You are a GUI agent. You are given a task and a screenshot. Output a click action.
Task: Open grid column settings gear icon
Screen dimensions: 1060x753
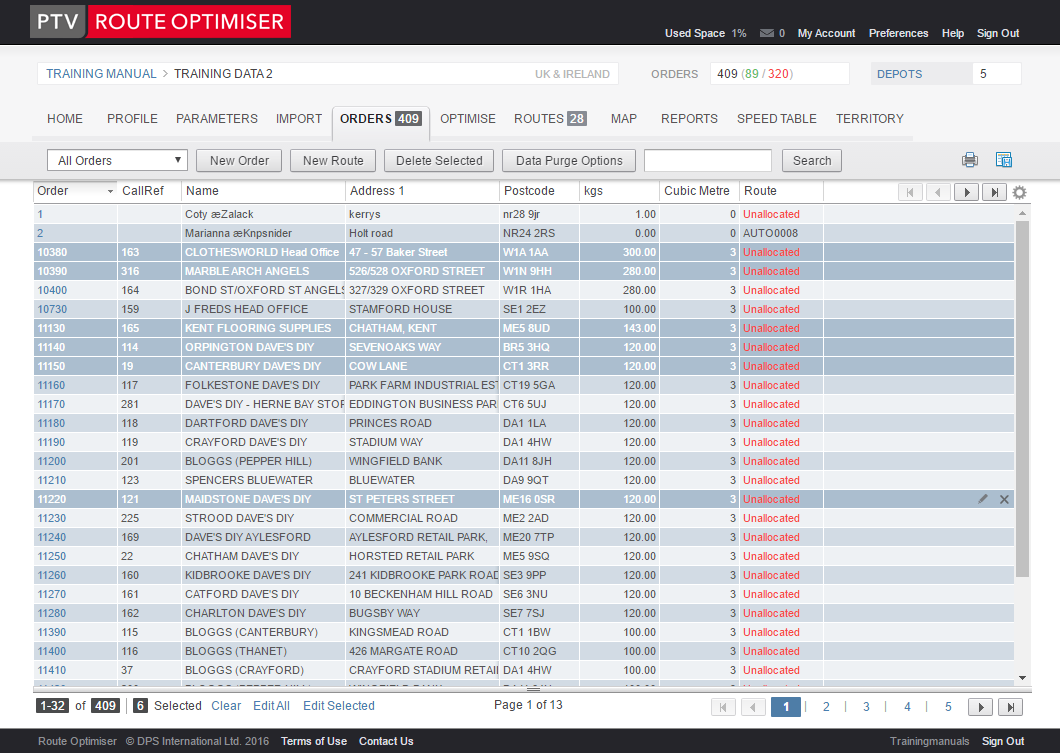(x=1019, y=193)
